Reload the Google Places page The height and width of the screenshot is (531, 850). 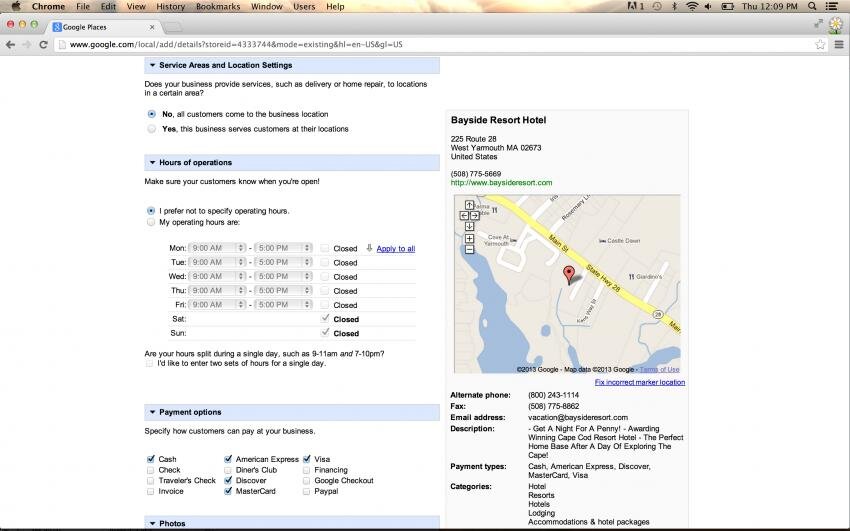pos(43,44)
